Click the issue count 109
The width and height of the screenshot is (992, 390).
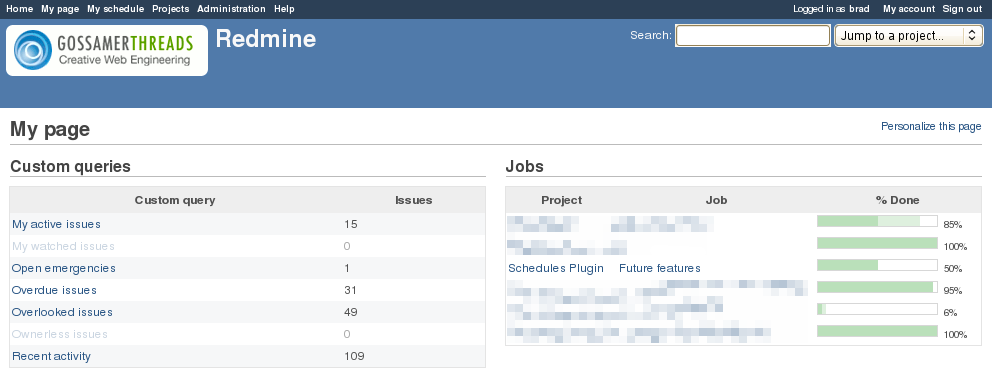pos(354,356)
